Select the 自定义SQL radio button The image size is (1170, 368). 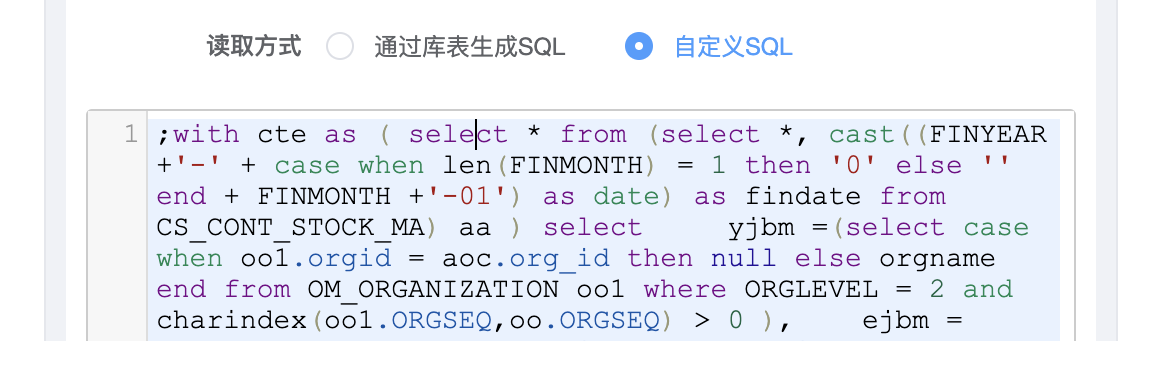click(x=639, y=47)
